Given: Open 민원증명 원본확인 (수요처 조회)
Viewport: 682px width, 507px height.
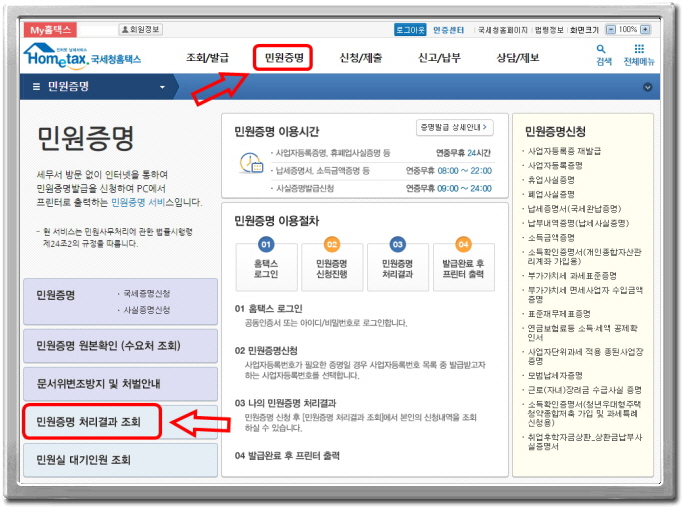Looking at the screenshot, I should [120, 346].
